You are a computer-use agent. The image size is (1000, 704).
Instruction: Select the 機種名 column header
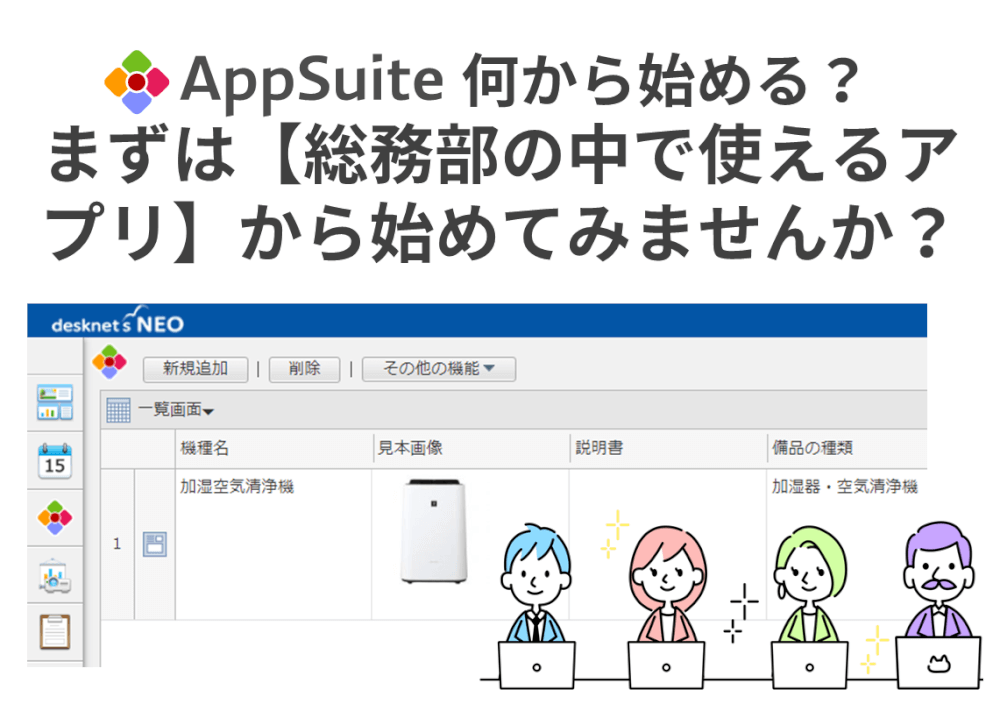(202, 448)
